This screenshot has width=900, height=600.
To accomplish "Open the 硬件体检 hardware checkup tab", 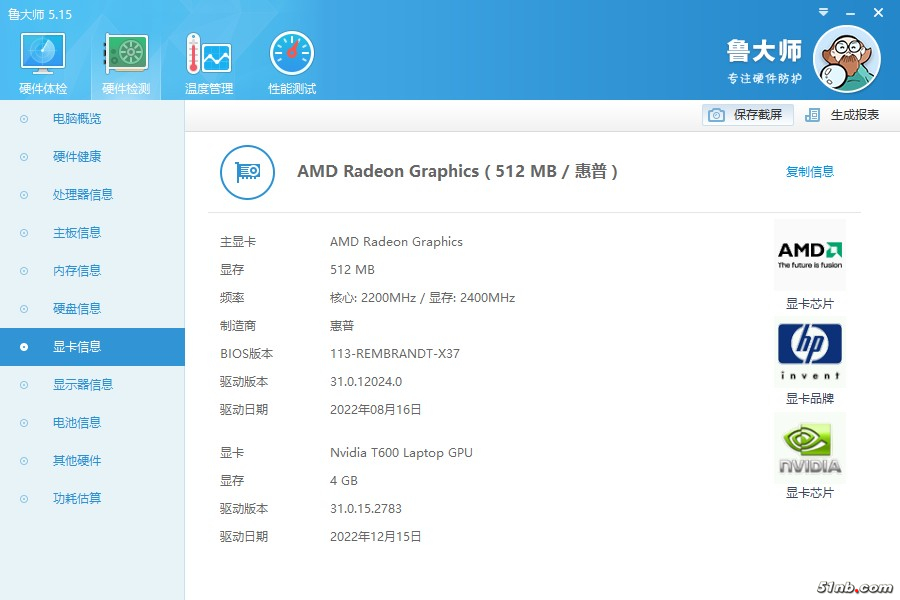I will click(x=43, y=63).
